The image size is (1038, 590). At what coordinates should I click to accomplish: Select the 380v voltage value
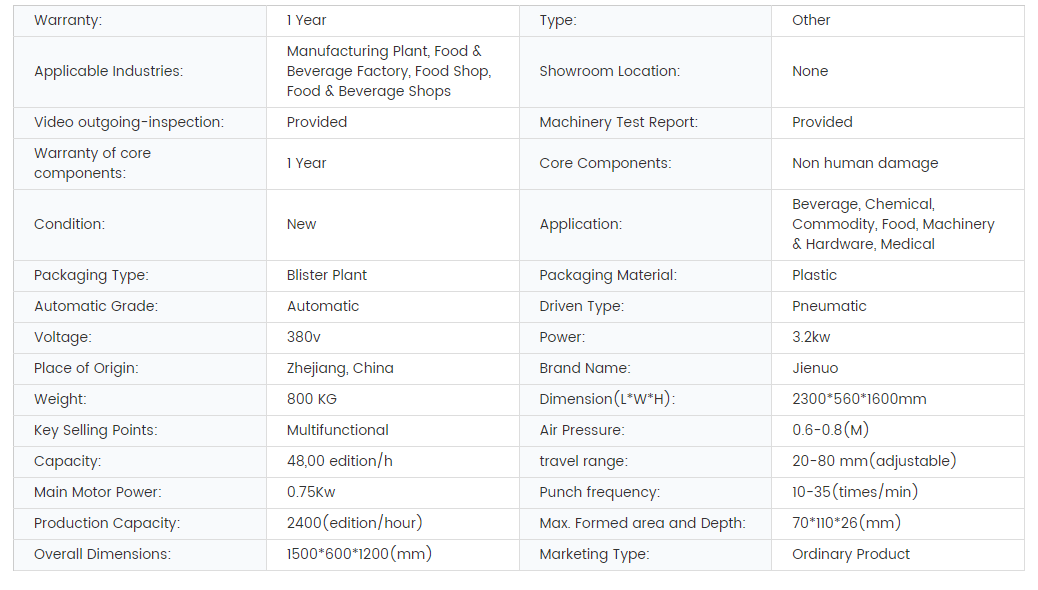[303, 337]
